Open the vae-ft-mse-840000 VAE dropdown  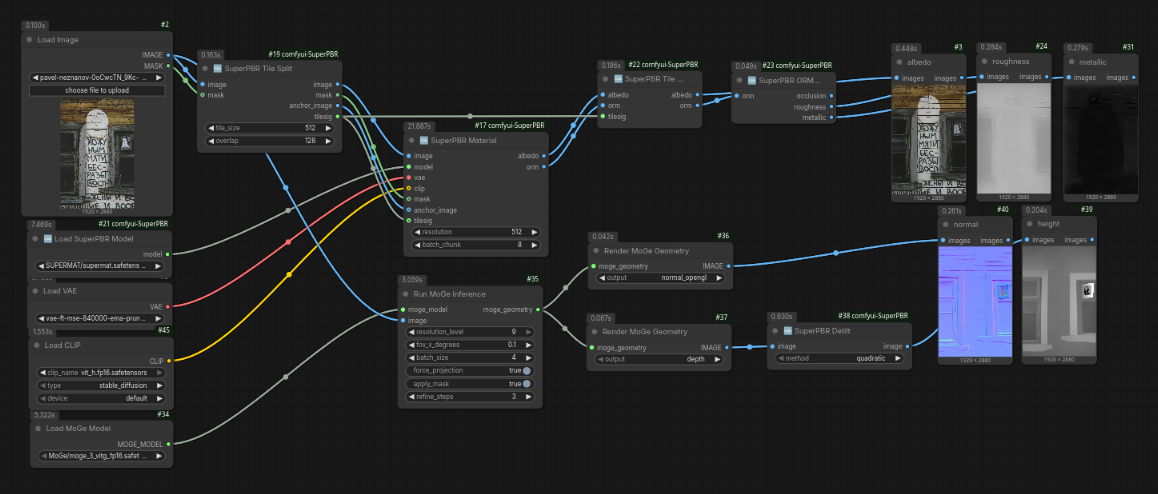[x=101, y=318]
